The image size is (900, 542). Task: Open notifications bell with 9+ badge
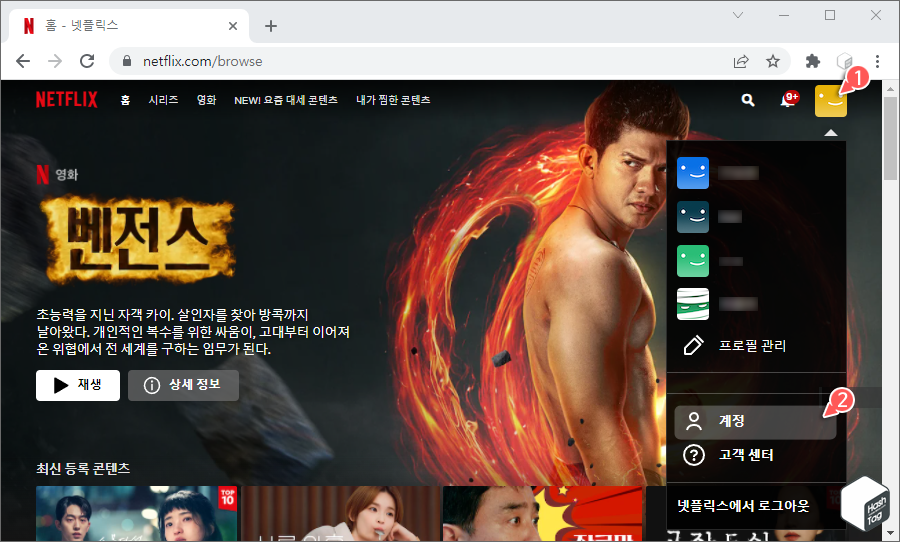point(788,100)
